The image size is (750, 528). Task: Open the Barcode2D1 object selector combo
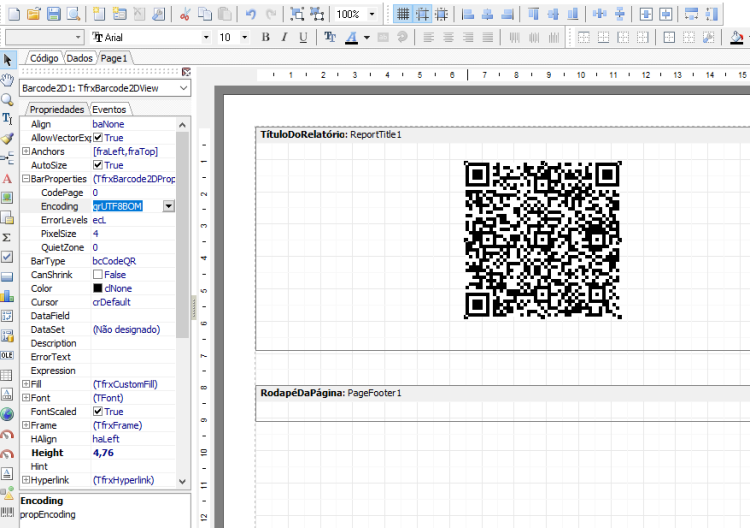[105, 88]
